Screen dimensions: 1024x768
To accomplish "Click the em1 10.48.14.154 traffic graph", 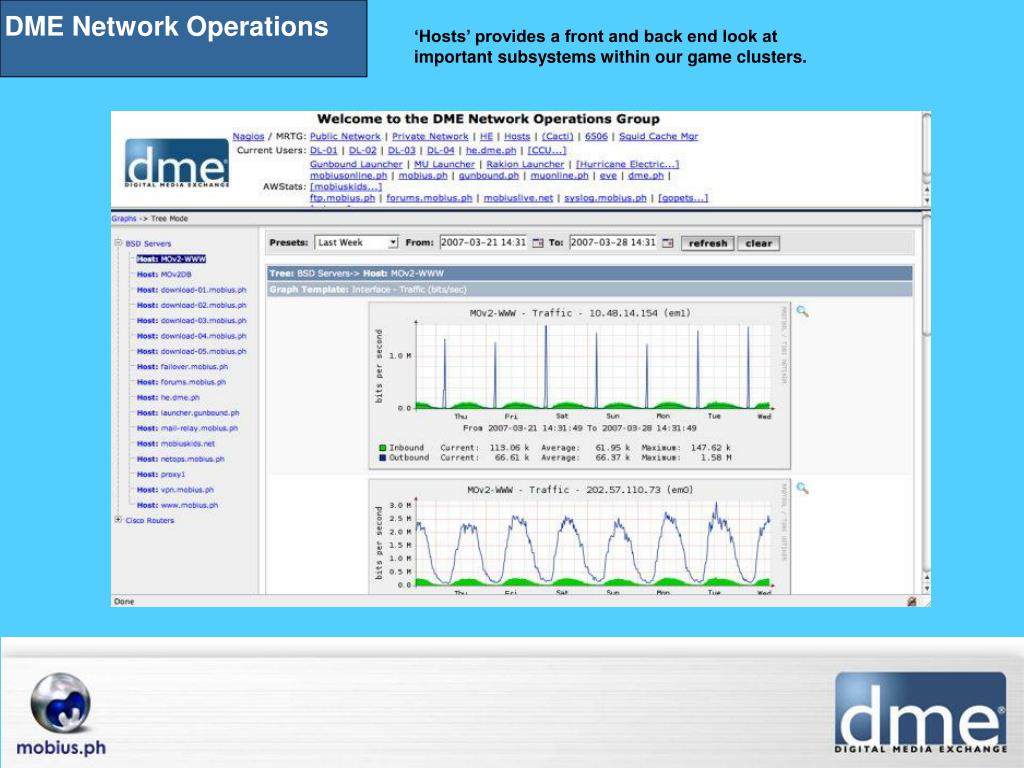I will coord(580,385).
